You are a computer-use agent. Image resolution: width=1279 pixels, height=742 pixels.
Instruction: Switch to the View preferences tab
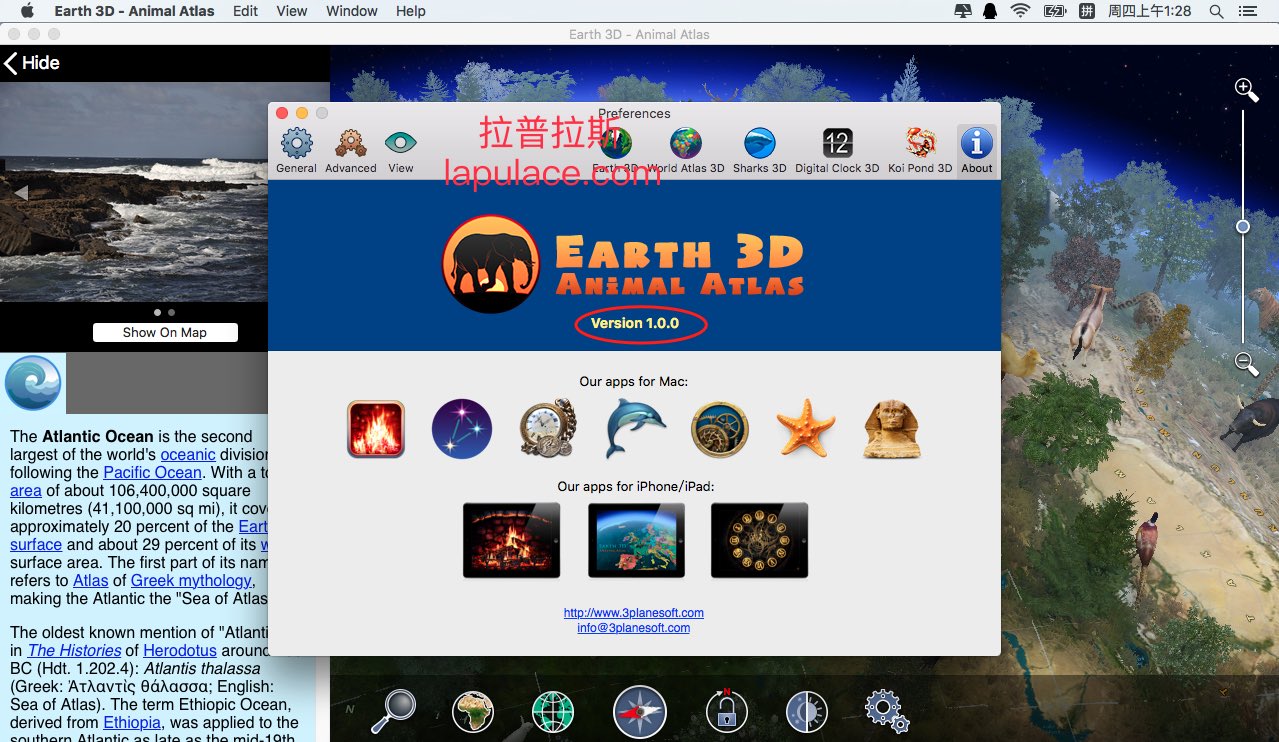coord(400,150)
